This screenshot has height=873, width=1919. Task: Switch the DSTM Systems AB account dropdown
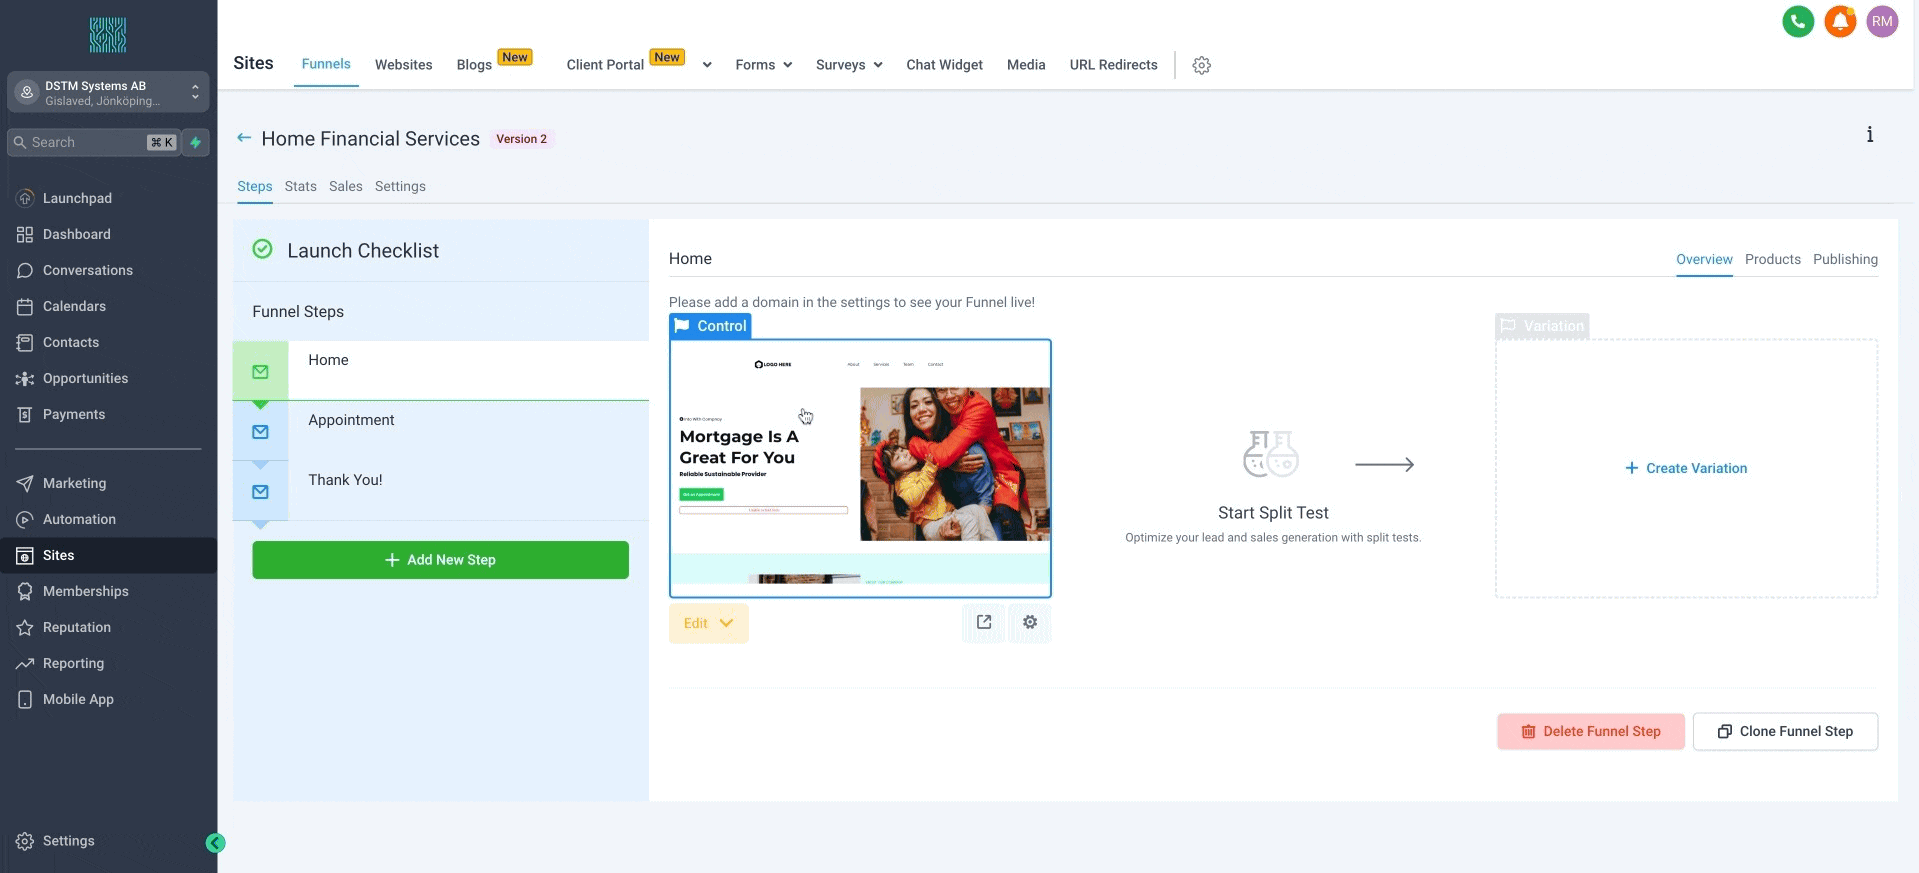tap(108, 92)
